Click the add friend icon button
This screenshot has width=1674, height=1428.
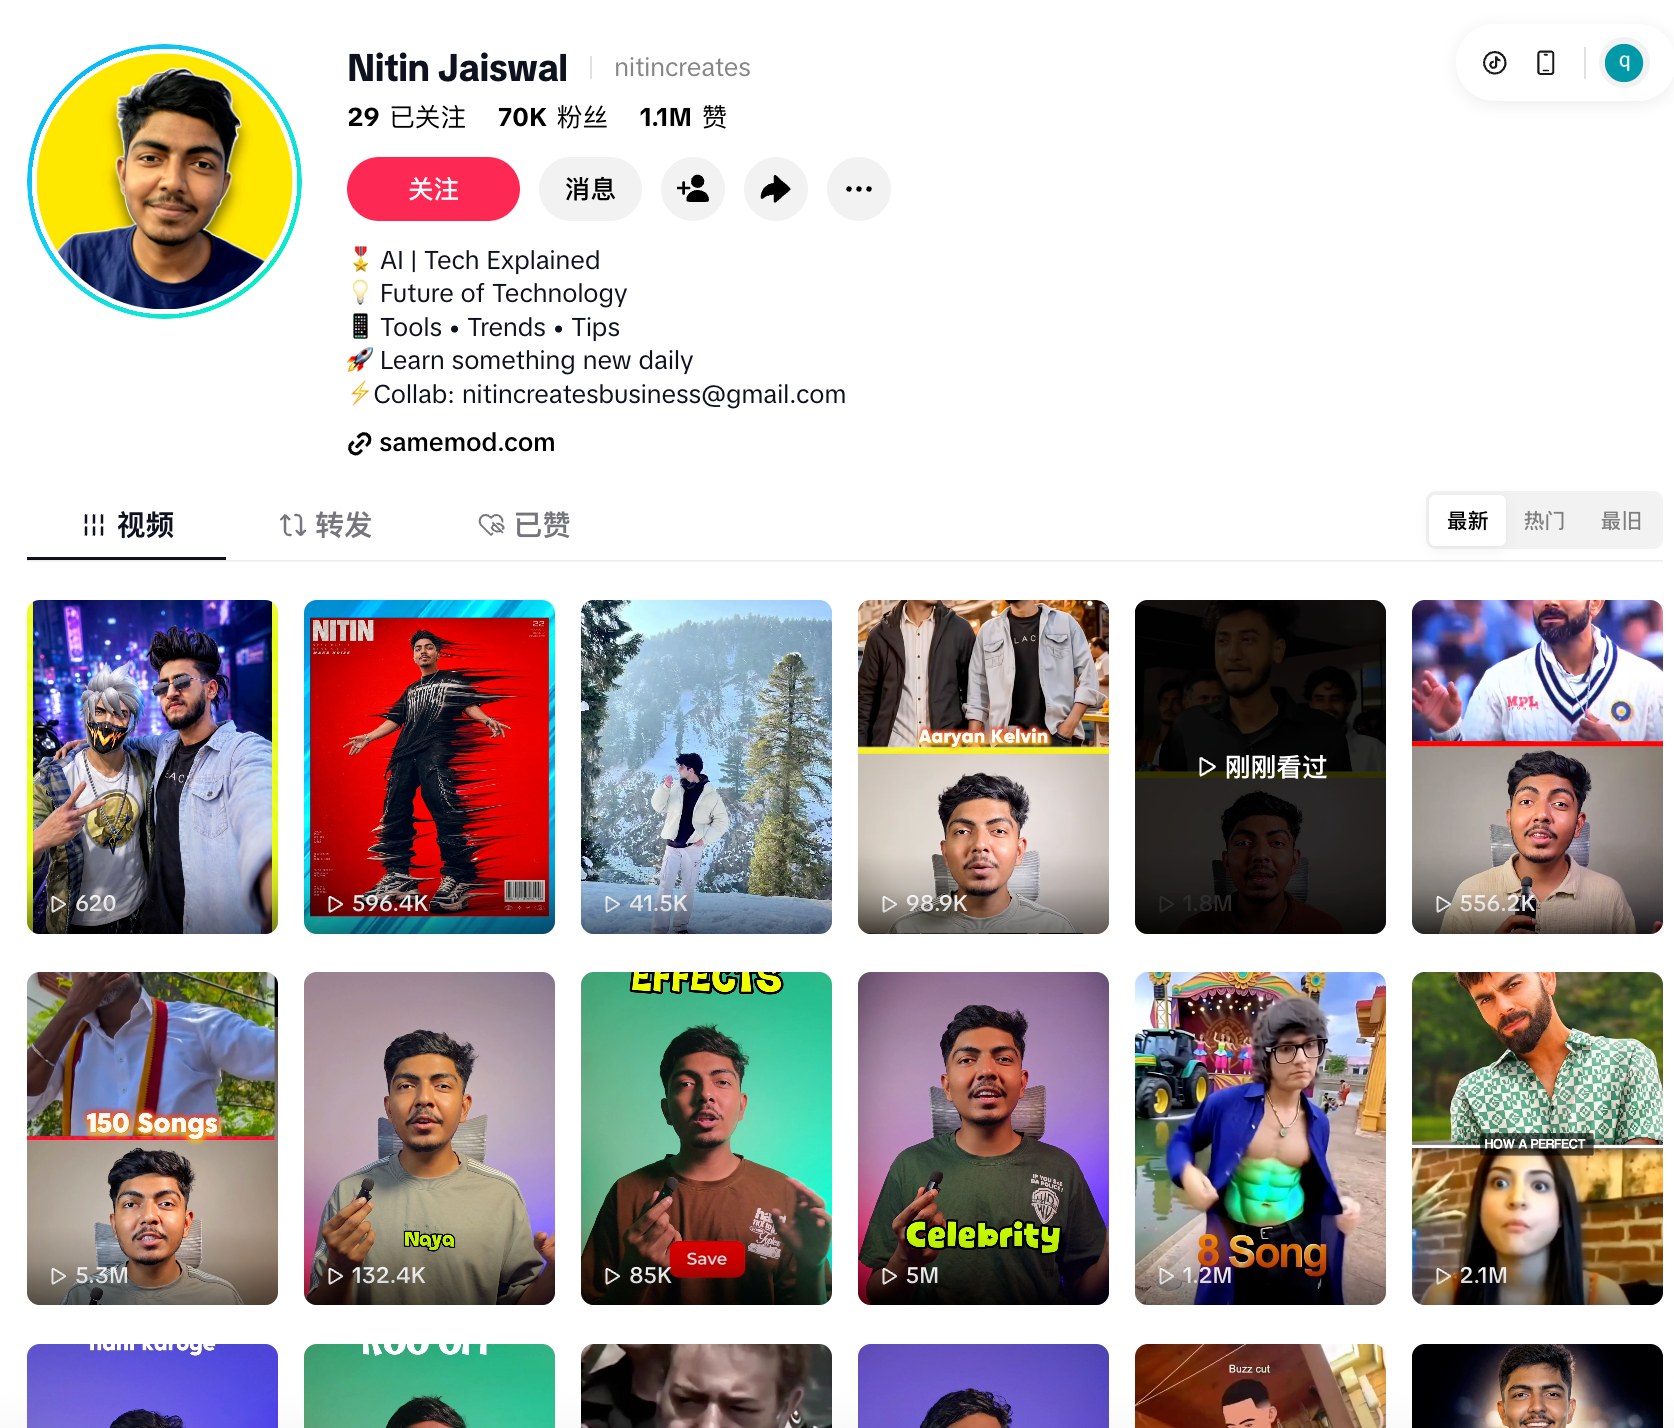pyautogui.click(x=693, y=189)
